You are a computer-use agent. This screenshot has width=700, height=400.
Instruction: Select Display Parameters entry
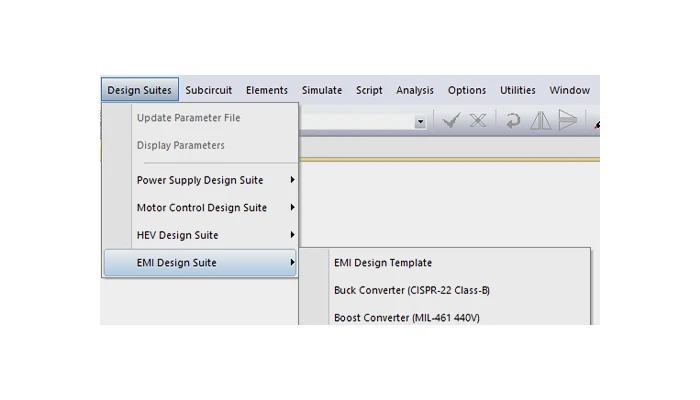(x=201, y=146)
